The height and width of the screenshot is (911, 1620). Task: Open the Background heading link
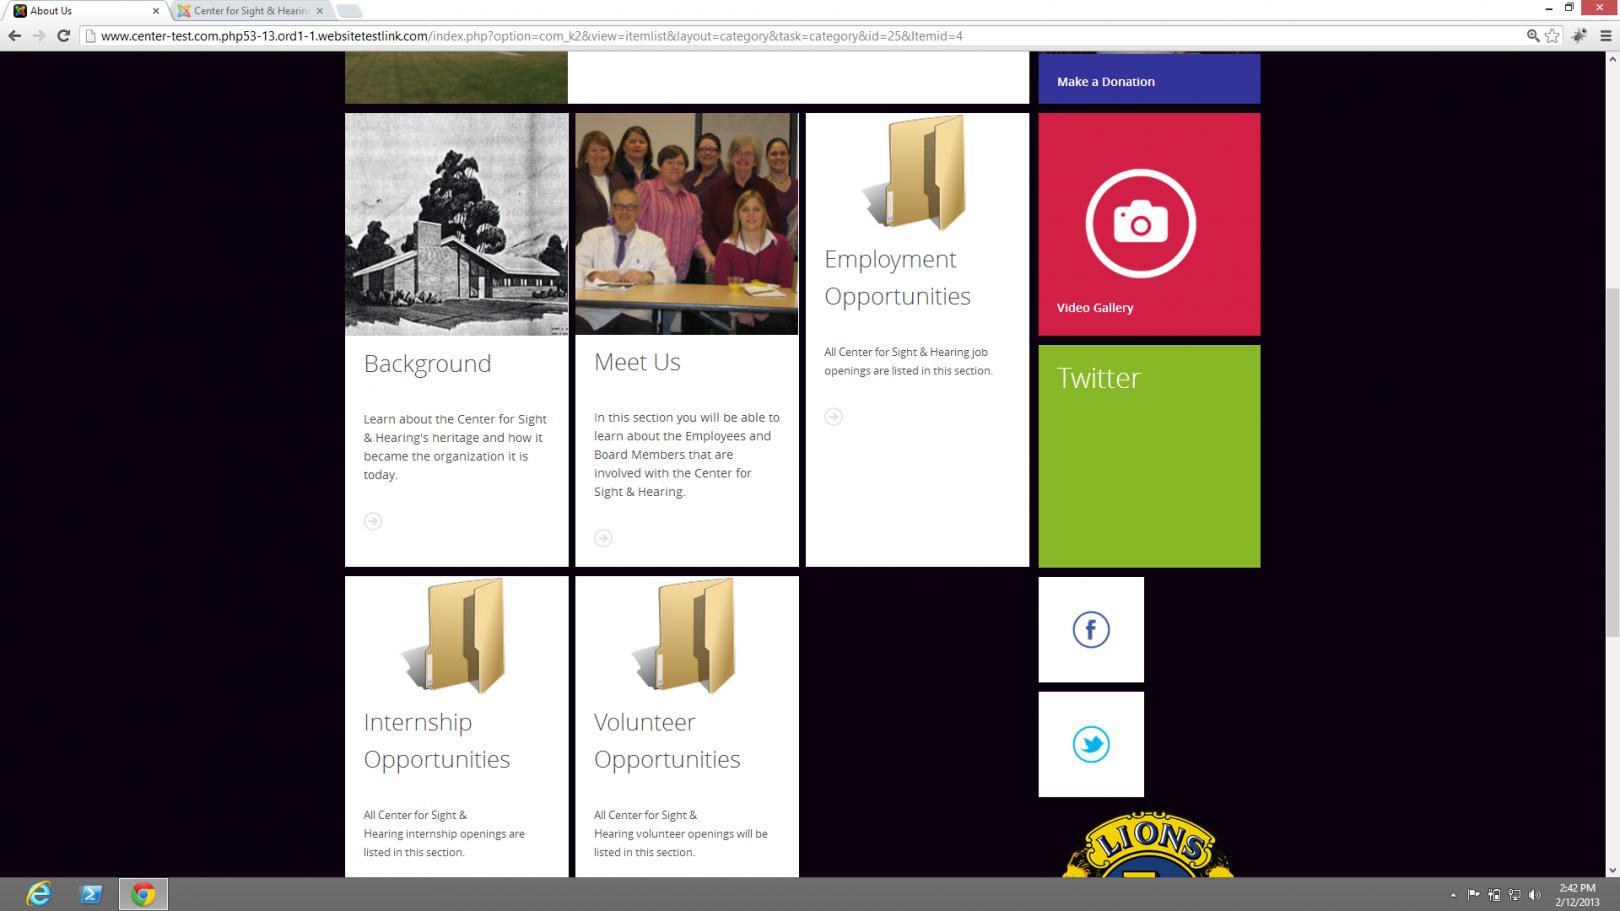pyautogui.click(x=427, y=363)
